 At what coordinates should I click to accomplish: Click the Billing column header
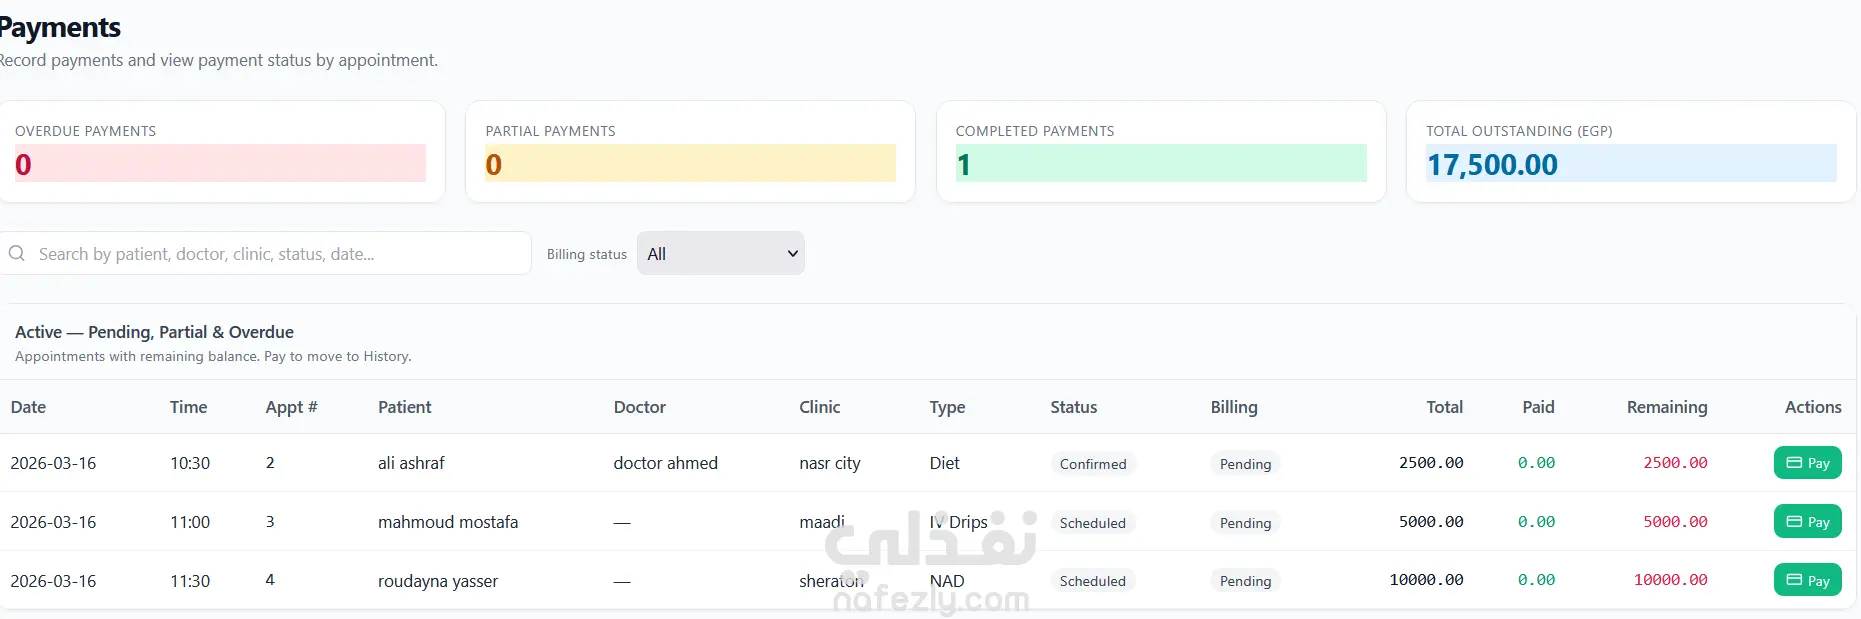pos(1233,407)
